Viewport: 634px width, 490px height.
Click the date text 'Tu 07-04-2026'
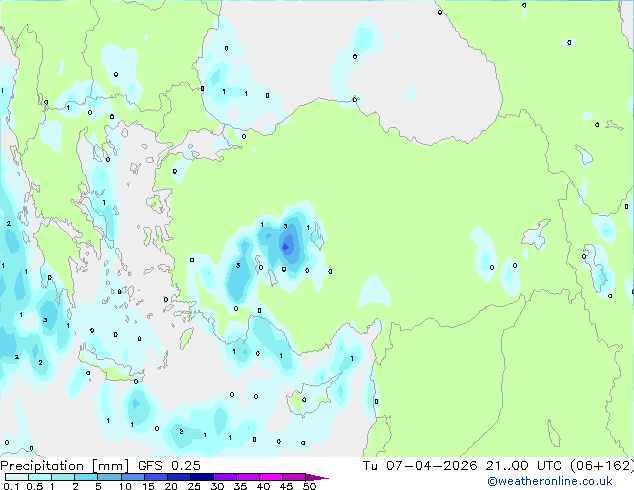point(420,466)
